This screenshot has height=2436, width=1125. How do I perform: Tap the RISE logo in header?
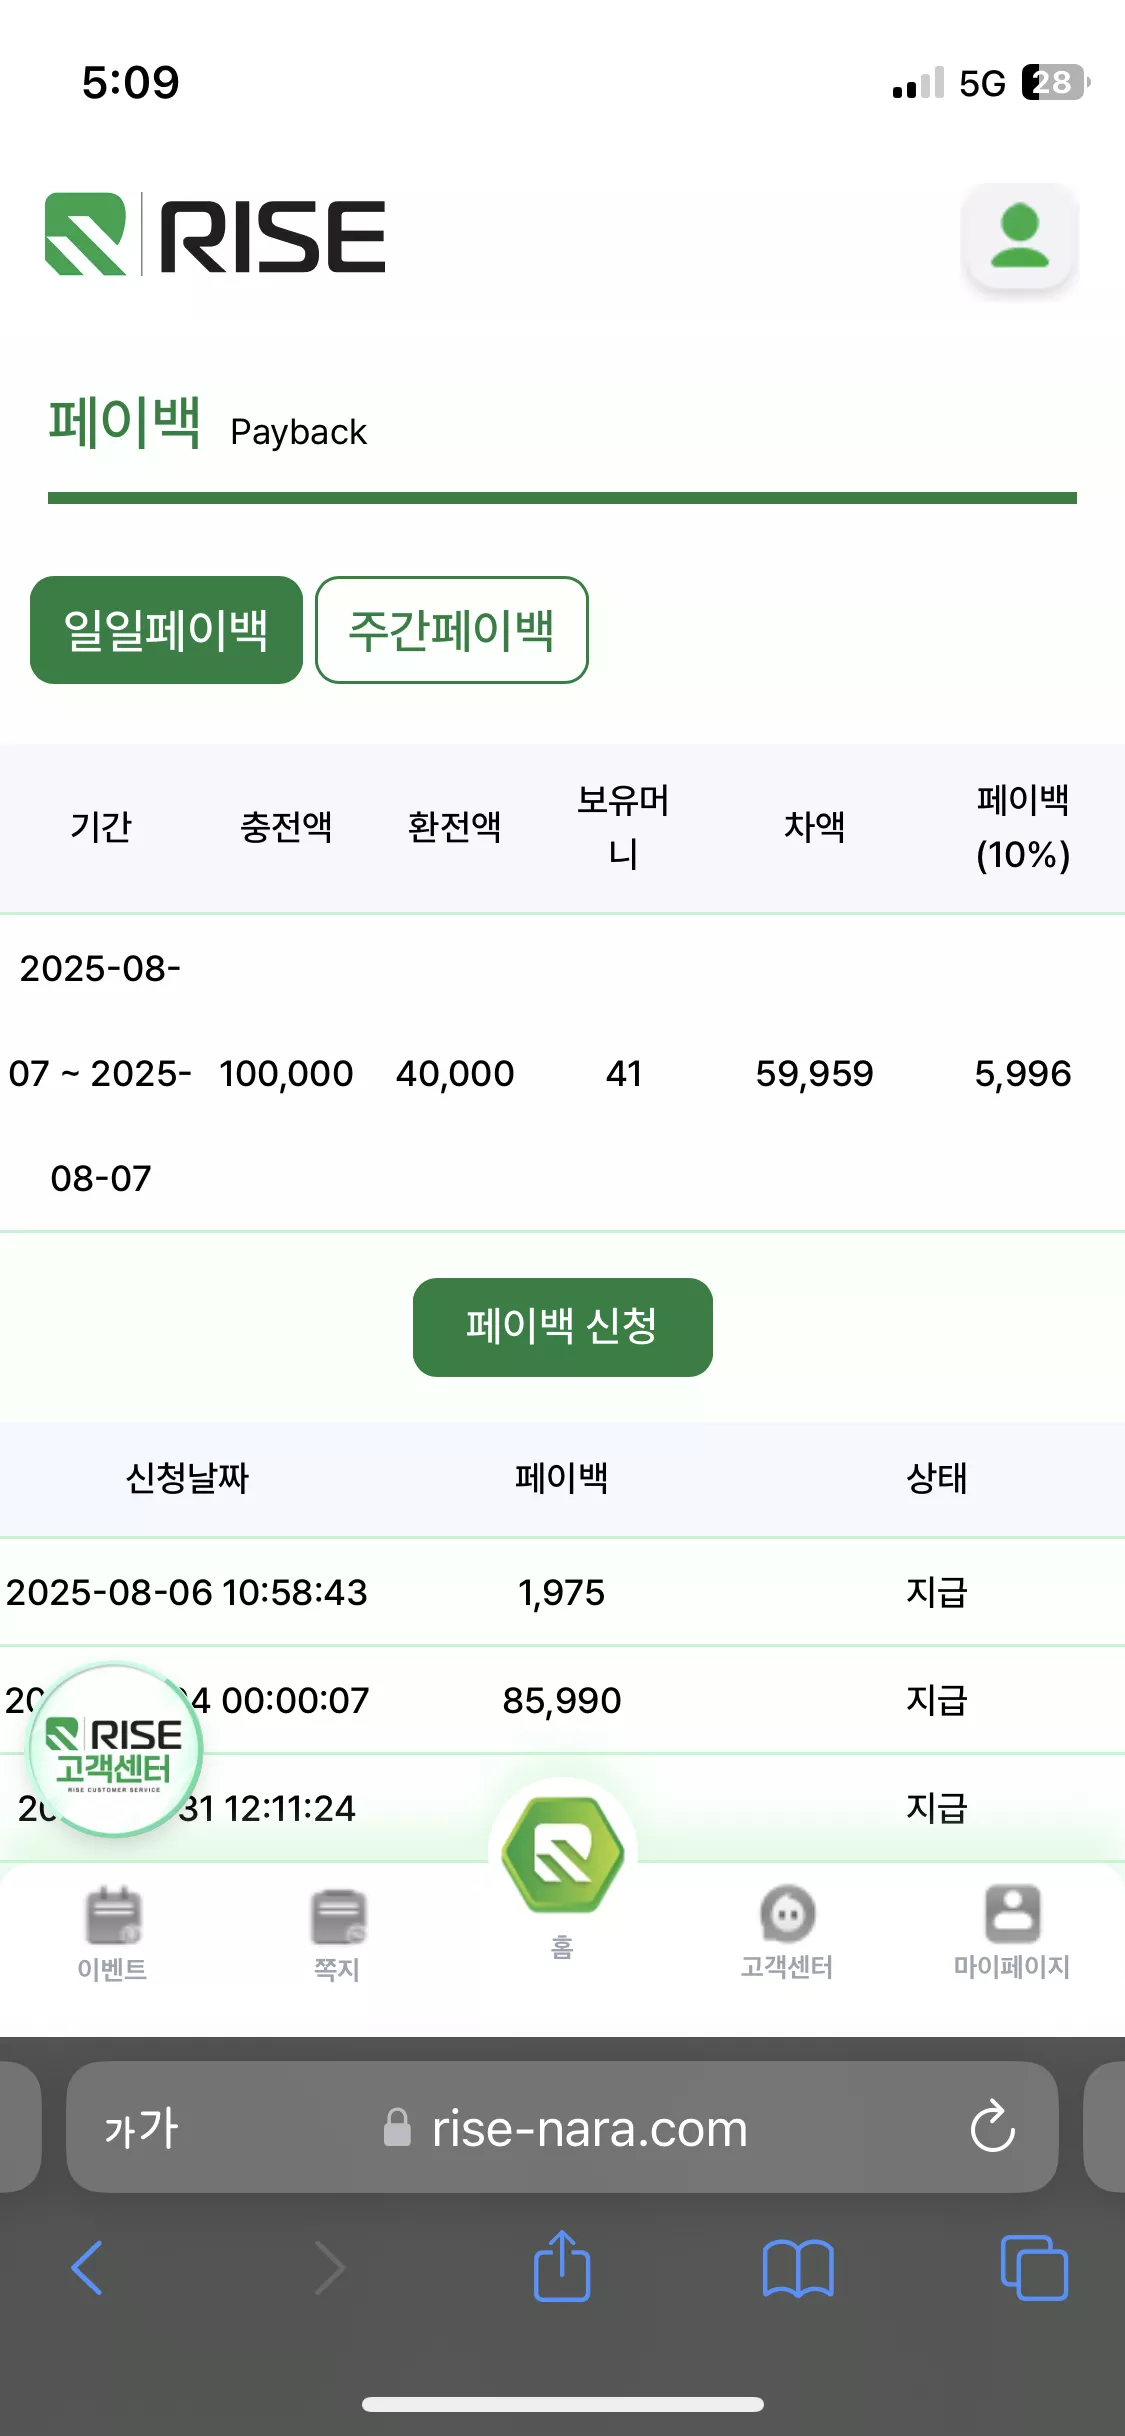pos(215,235)
